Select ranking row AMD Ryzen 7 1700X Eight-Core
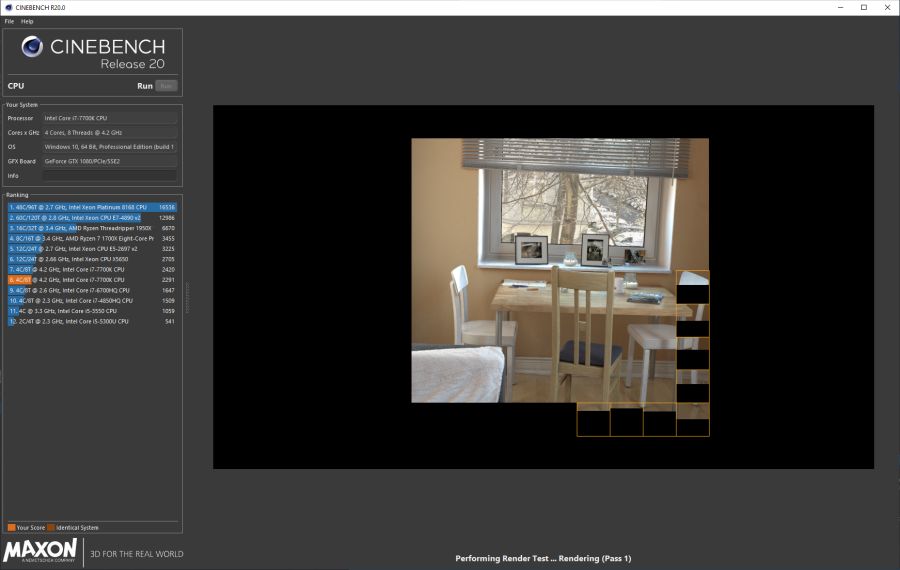 (92, 239)
